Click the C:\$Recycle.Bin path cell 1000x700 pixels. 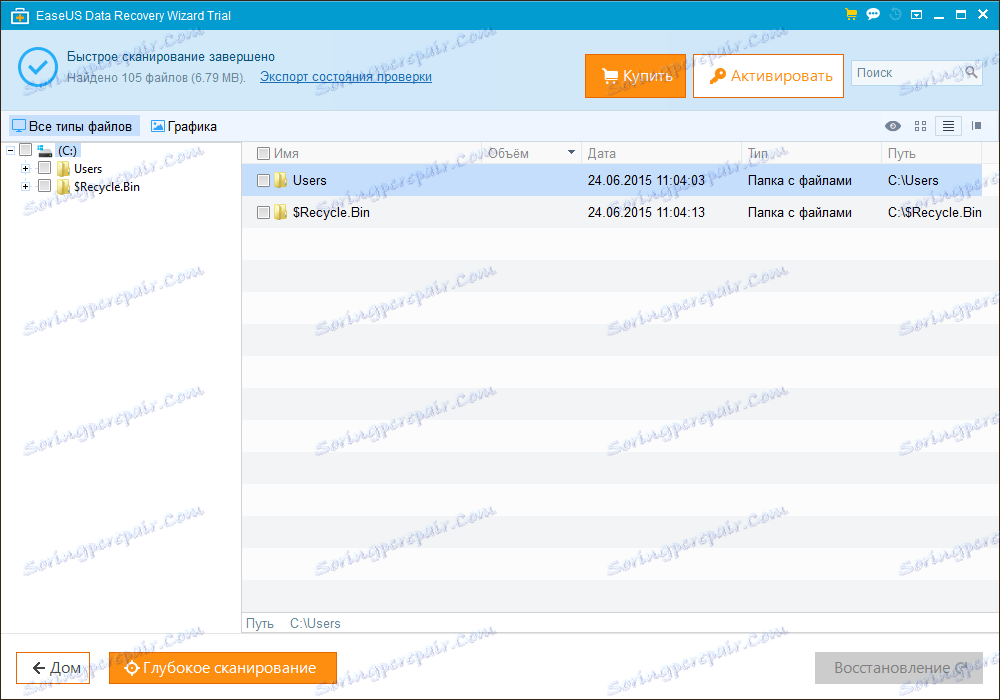pyautogui.click(x=934, y=212)
